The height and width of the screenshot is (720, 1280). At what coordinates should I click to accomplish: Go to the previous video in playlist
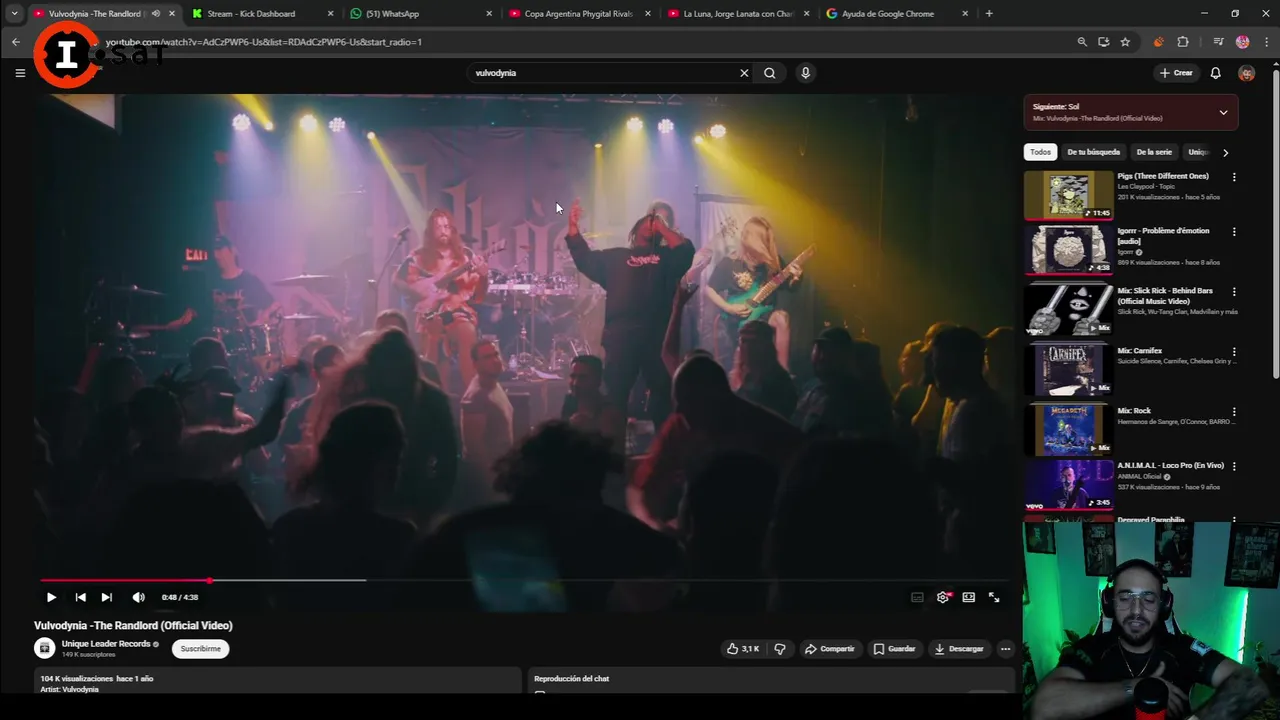(x=80, y=597)
